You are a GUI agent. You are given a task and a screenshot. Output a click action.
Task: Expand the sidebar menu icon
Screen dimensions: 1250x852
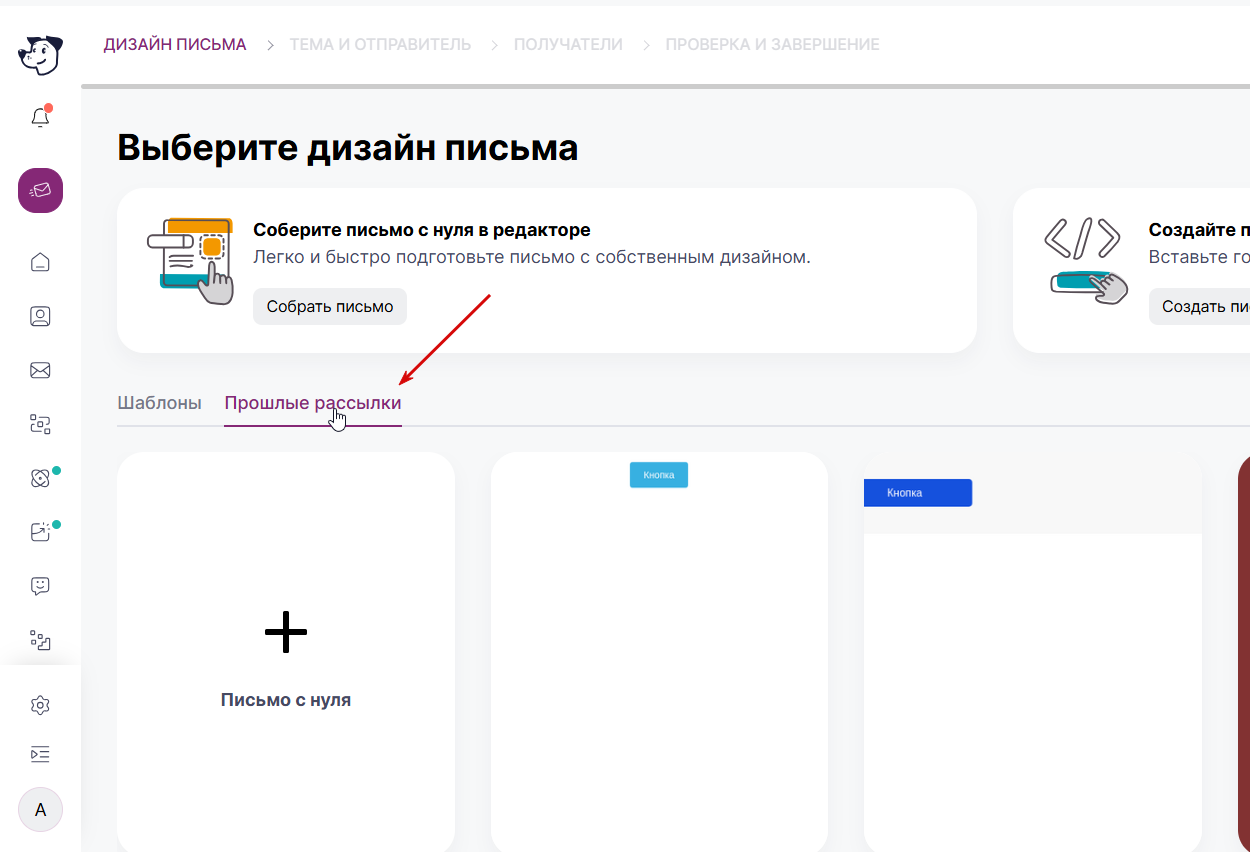point(40,754)
